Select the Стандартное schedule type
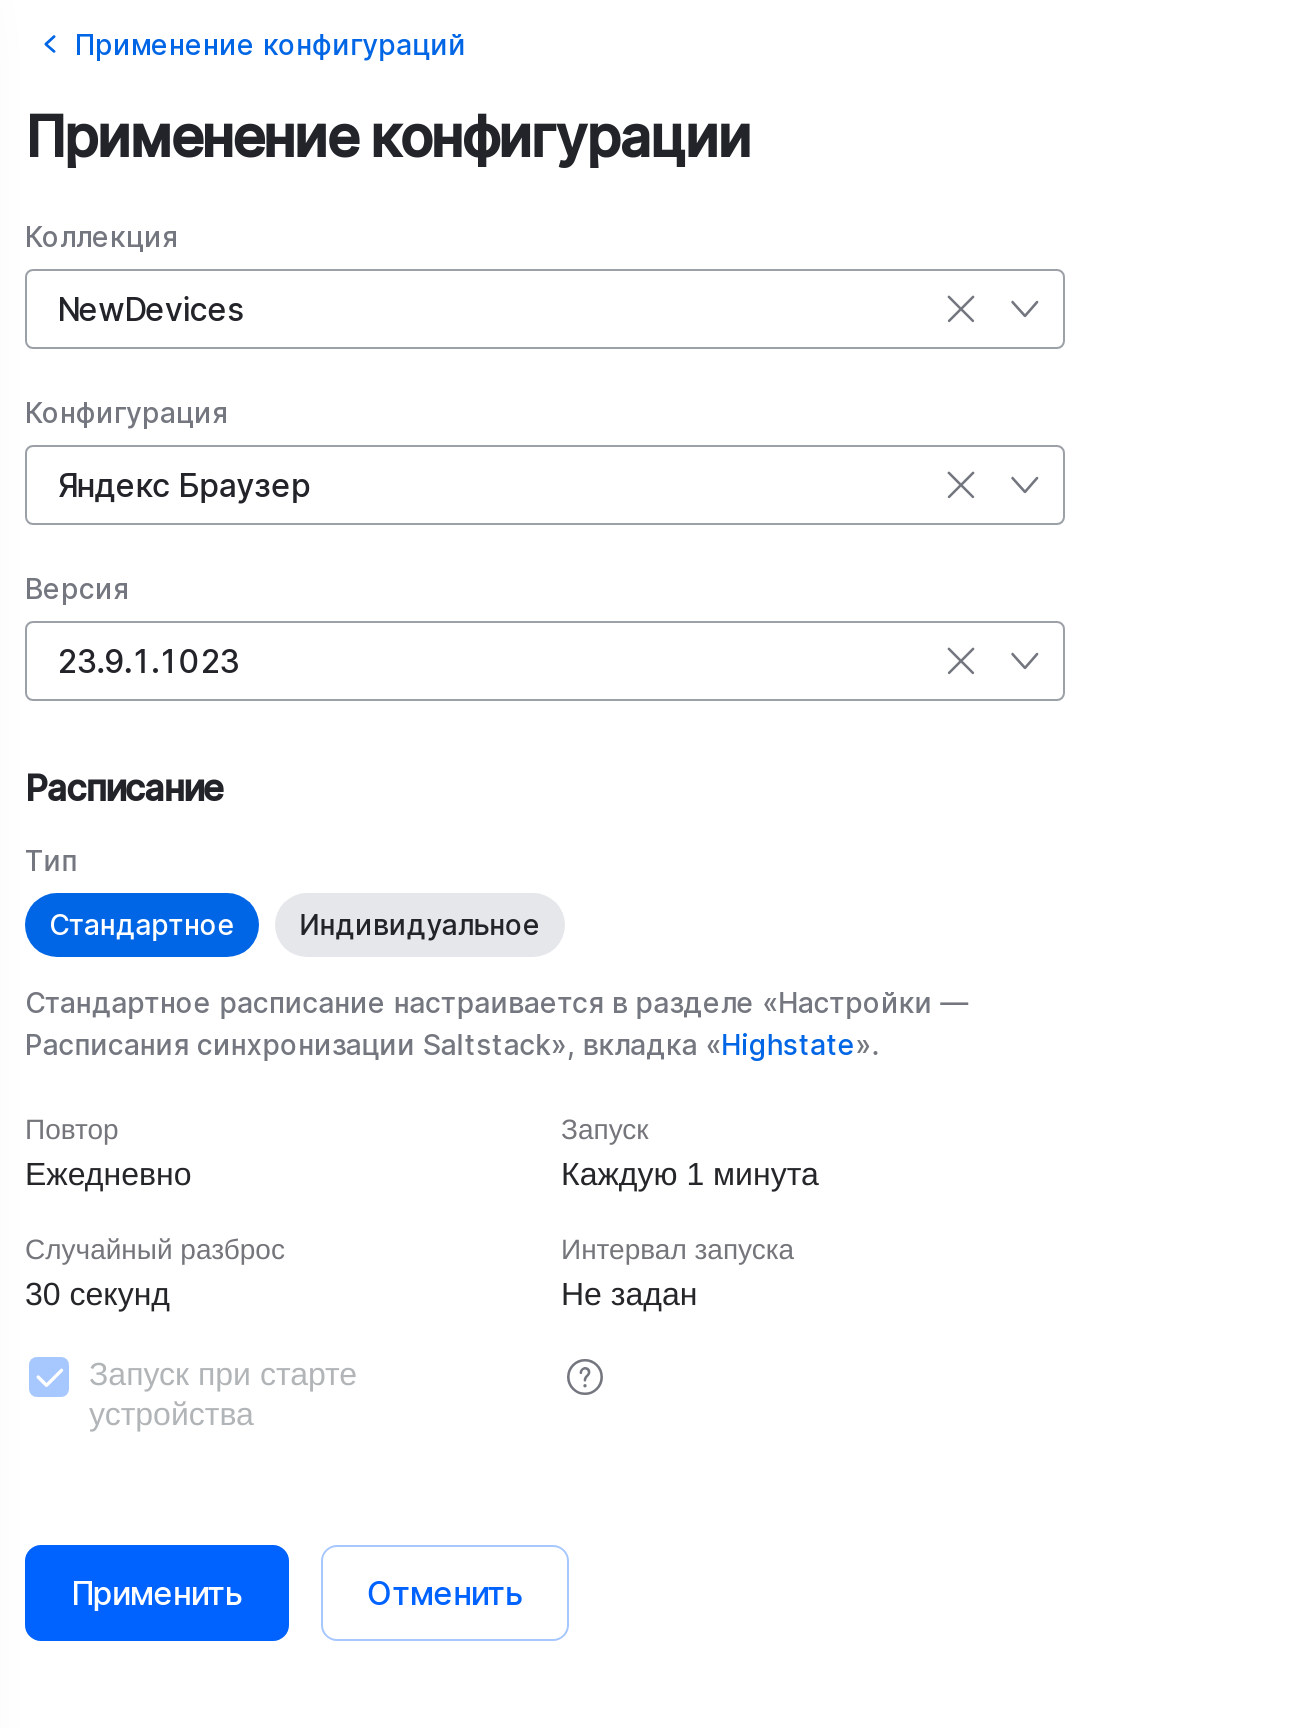1295x1728 pixels. tap(141, 925)
